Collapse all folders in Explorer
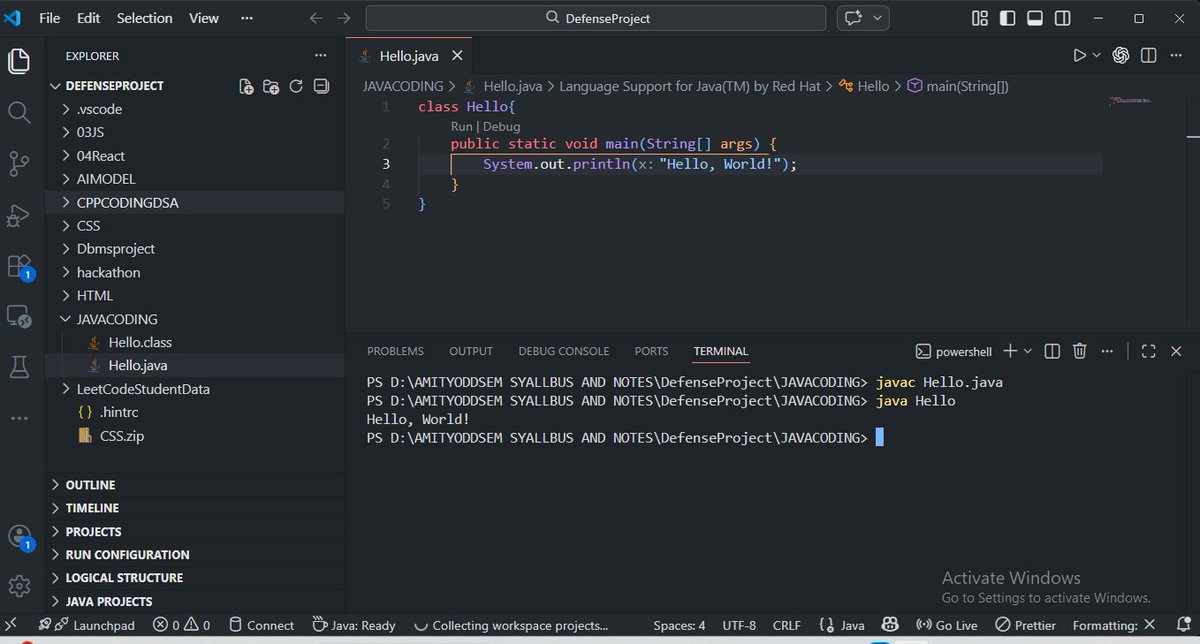Image resolution: width=1200 pixels, height=644 pixels. click(x=321, y=87)
